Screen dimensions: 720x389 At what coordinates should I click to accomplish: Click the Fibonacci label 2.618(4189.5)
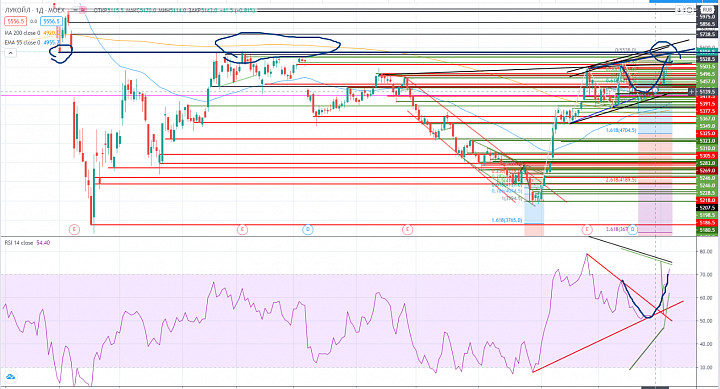(621, 180)
